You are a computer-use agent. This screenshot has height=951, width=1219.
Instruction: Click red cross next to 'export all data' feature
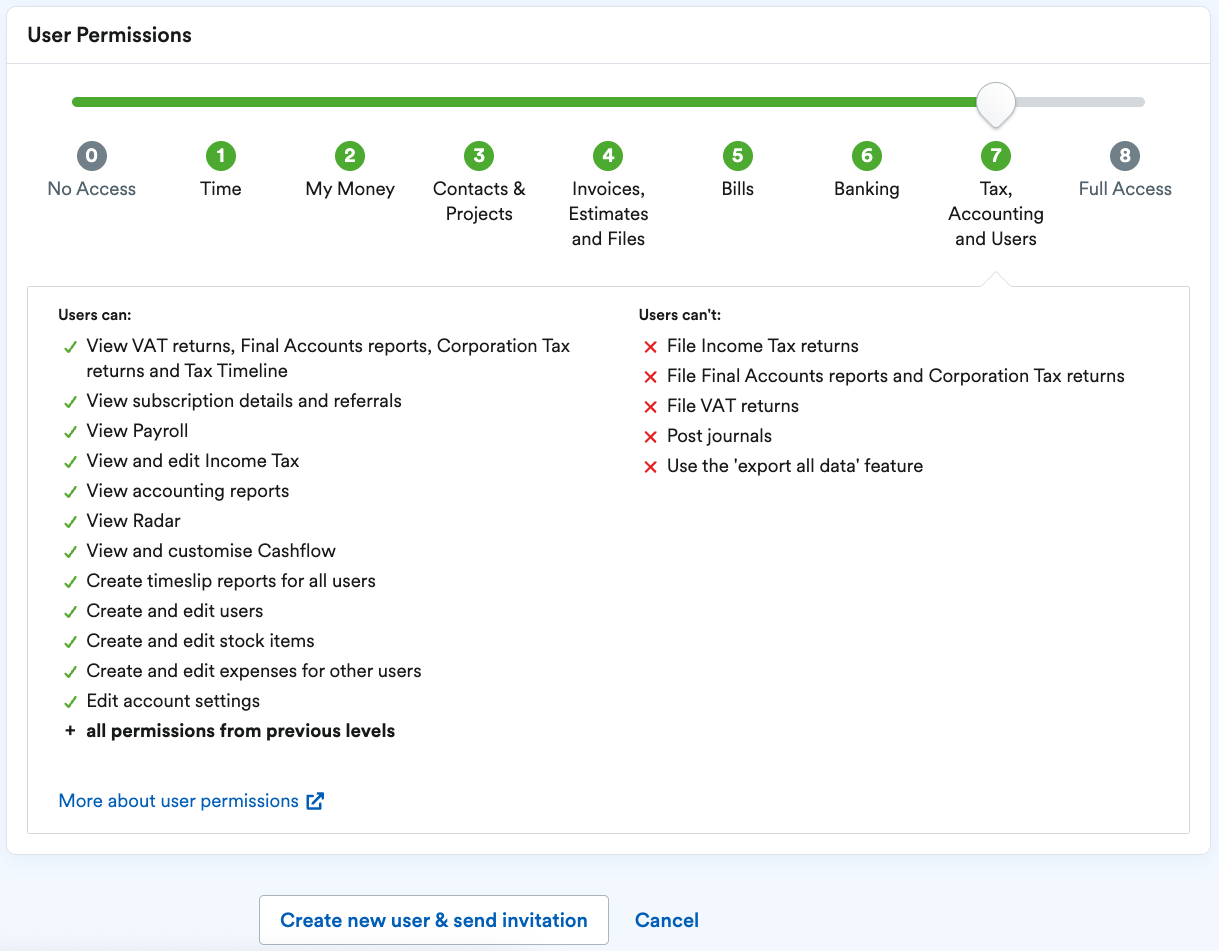[x=650, y=467]
